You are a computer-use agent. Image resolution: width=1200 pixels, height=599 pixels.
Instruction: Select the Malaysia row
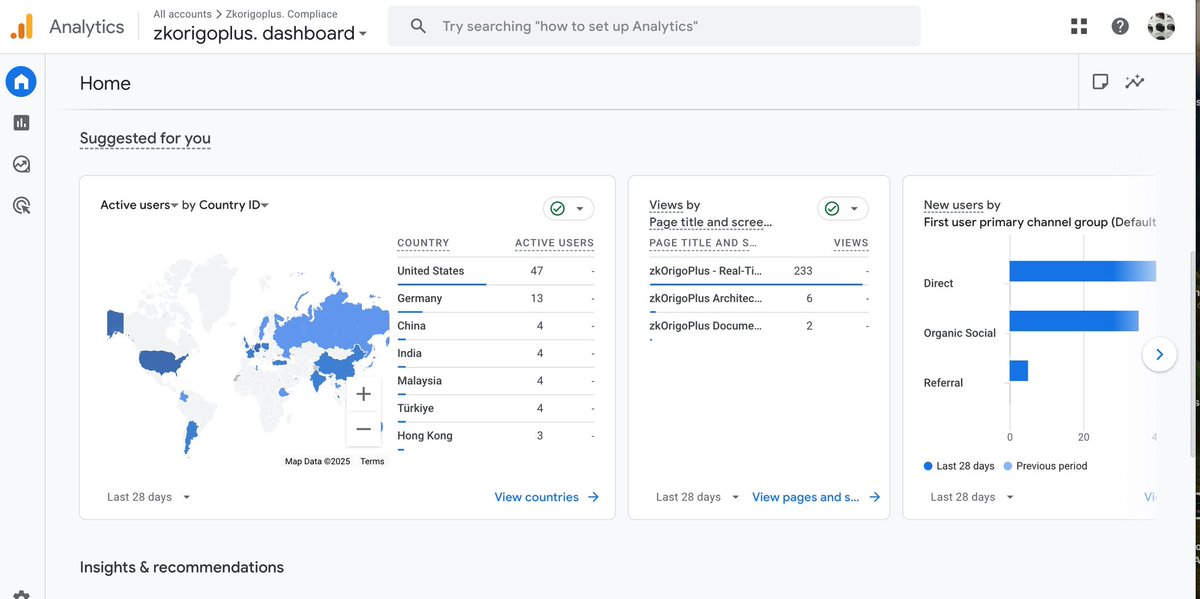point(495,381)
